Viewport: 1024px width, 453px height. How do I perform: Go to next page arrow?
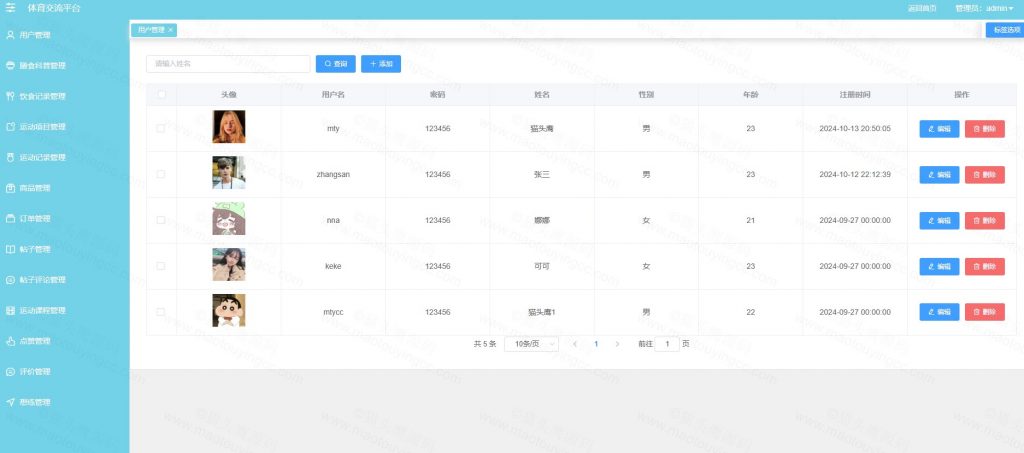pos(617,344)
